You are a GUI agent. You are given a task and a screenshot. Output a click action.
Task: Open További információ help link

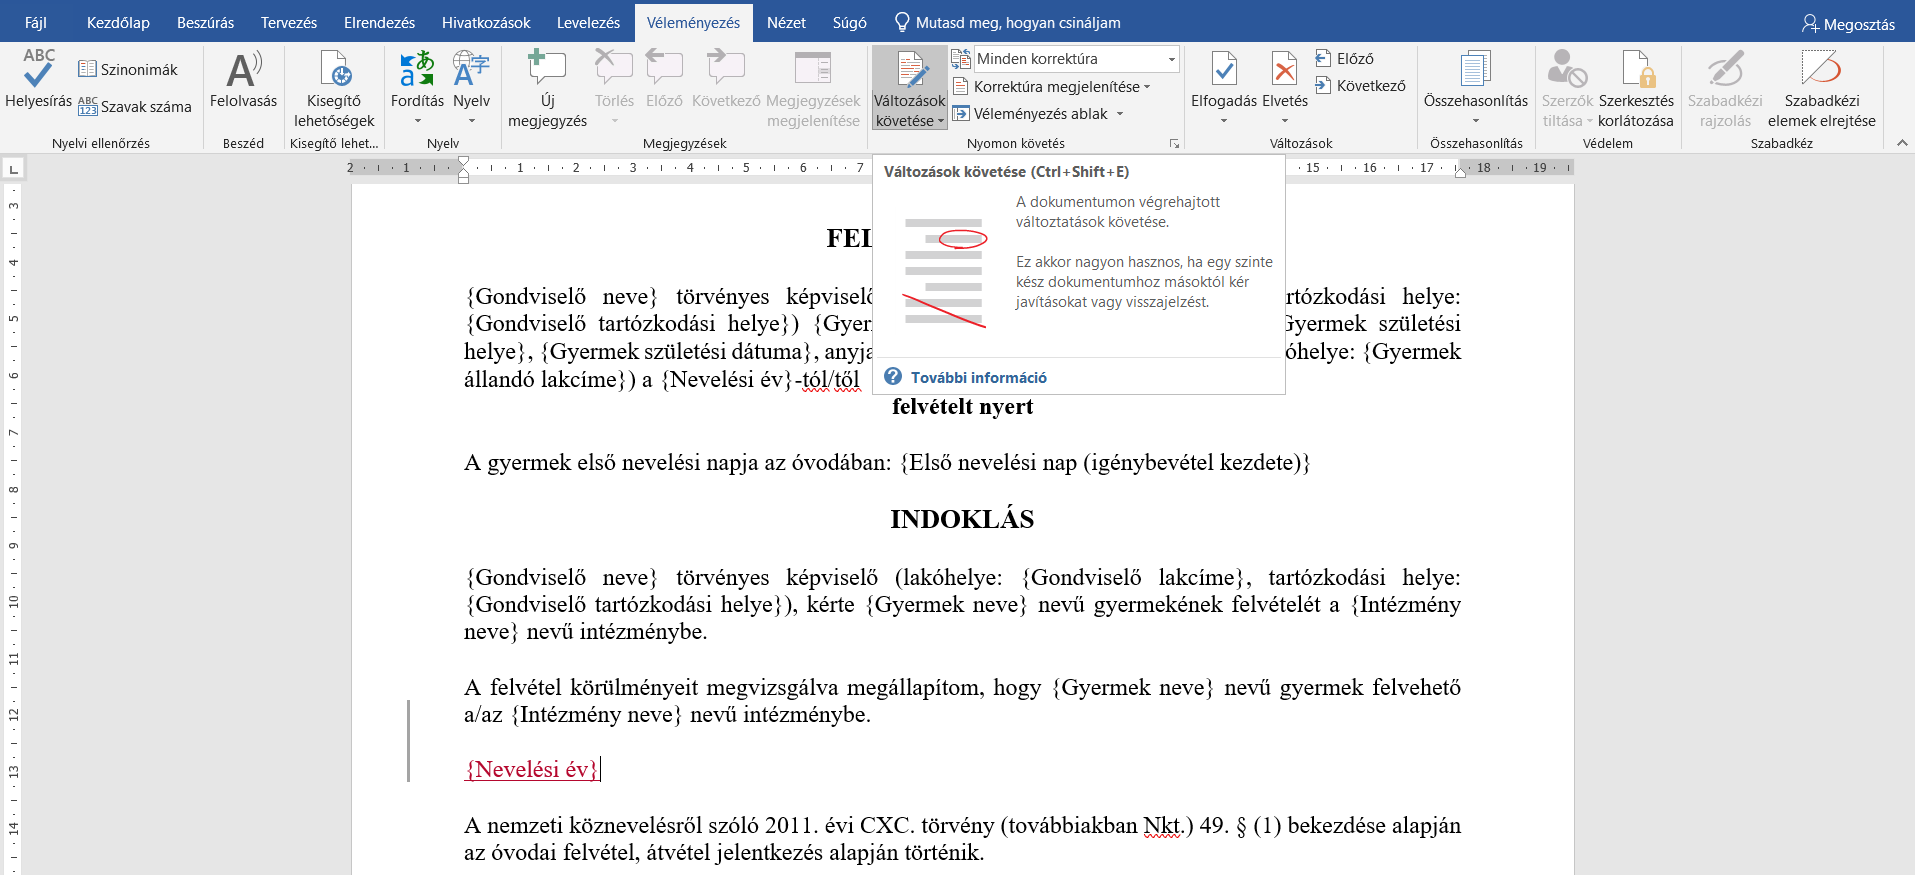tap(978, 377)
